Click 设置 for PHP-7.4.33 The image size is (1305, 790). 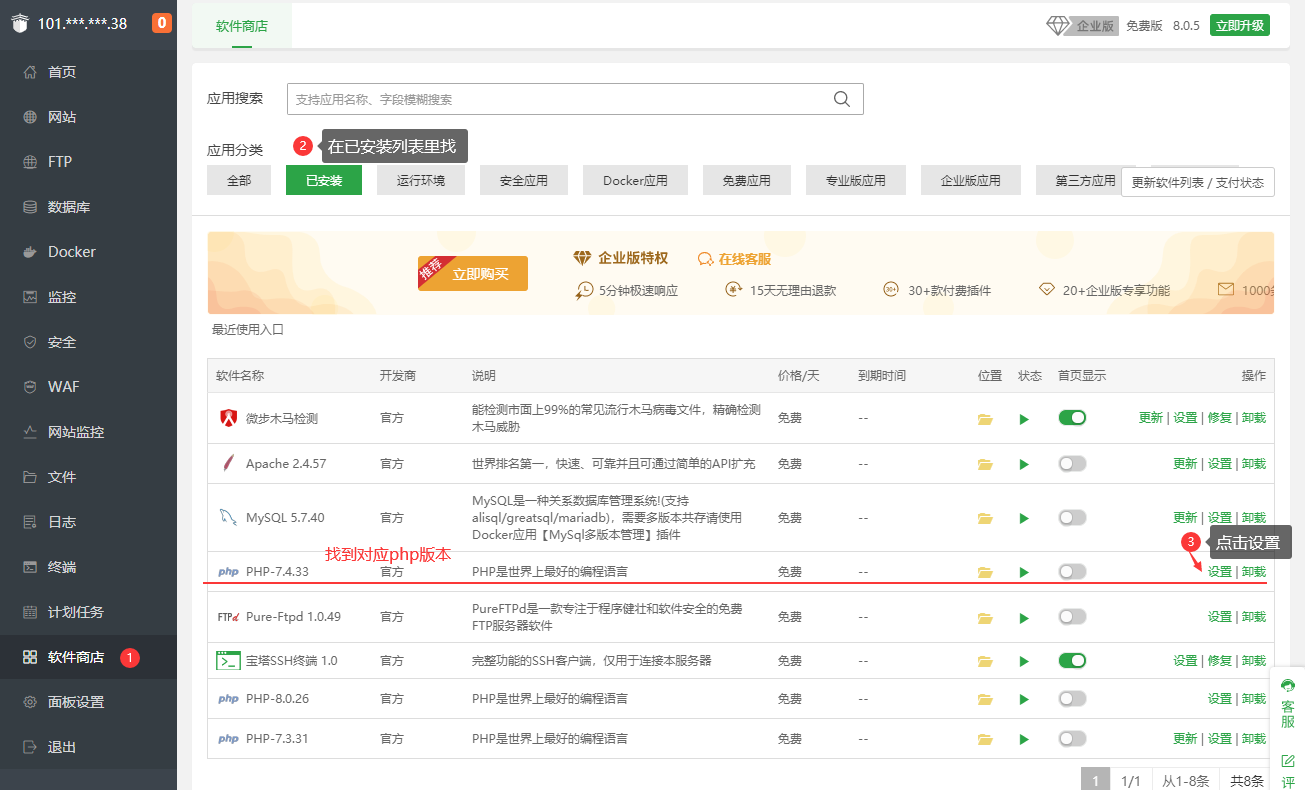tap(1219, 572)
